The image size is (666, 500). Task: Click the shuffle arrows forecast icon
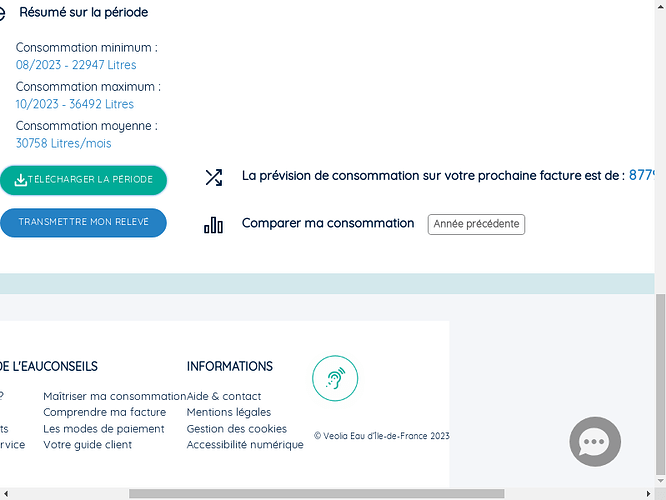(214, 178)
